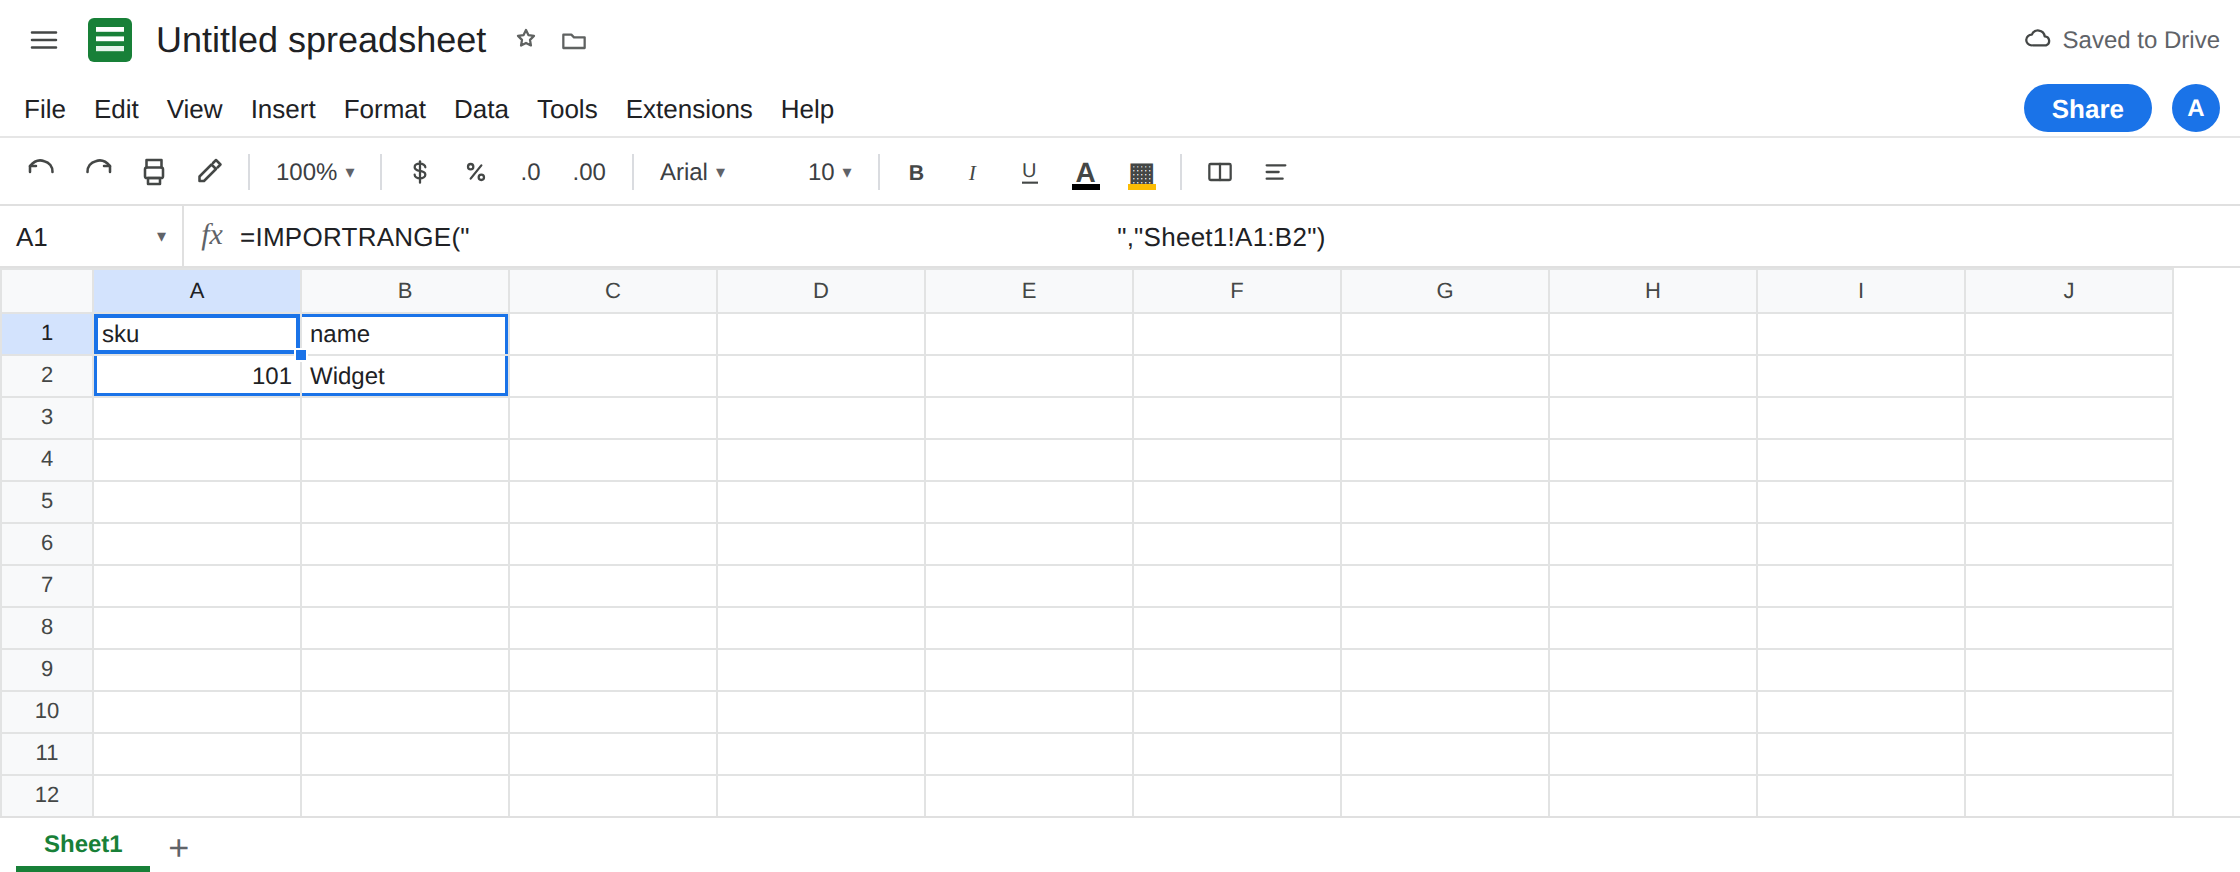Format as currency with dollar icon
Screen dimensions: 2240x872
(x=420, y=172)
